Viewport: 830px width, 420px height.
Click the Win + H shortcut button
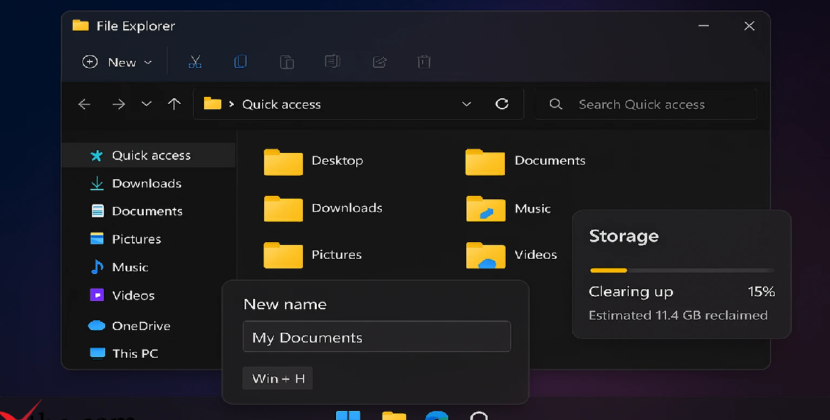click(x=278, y=378)
